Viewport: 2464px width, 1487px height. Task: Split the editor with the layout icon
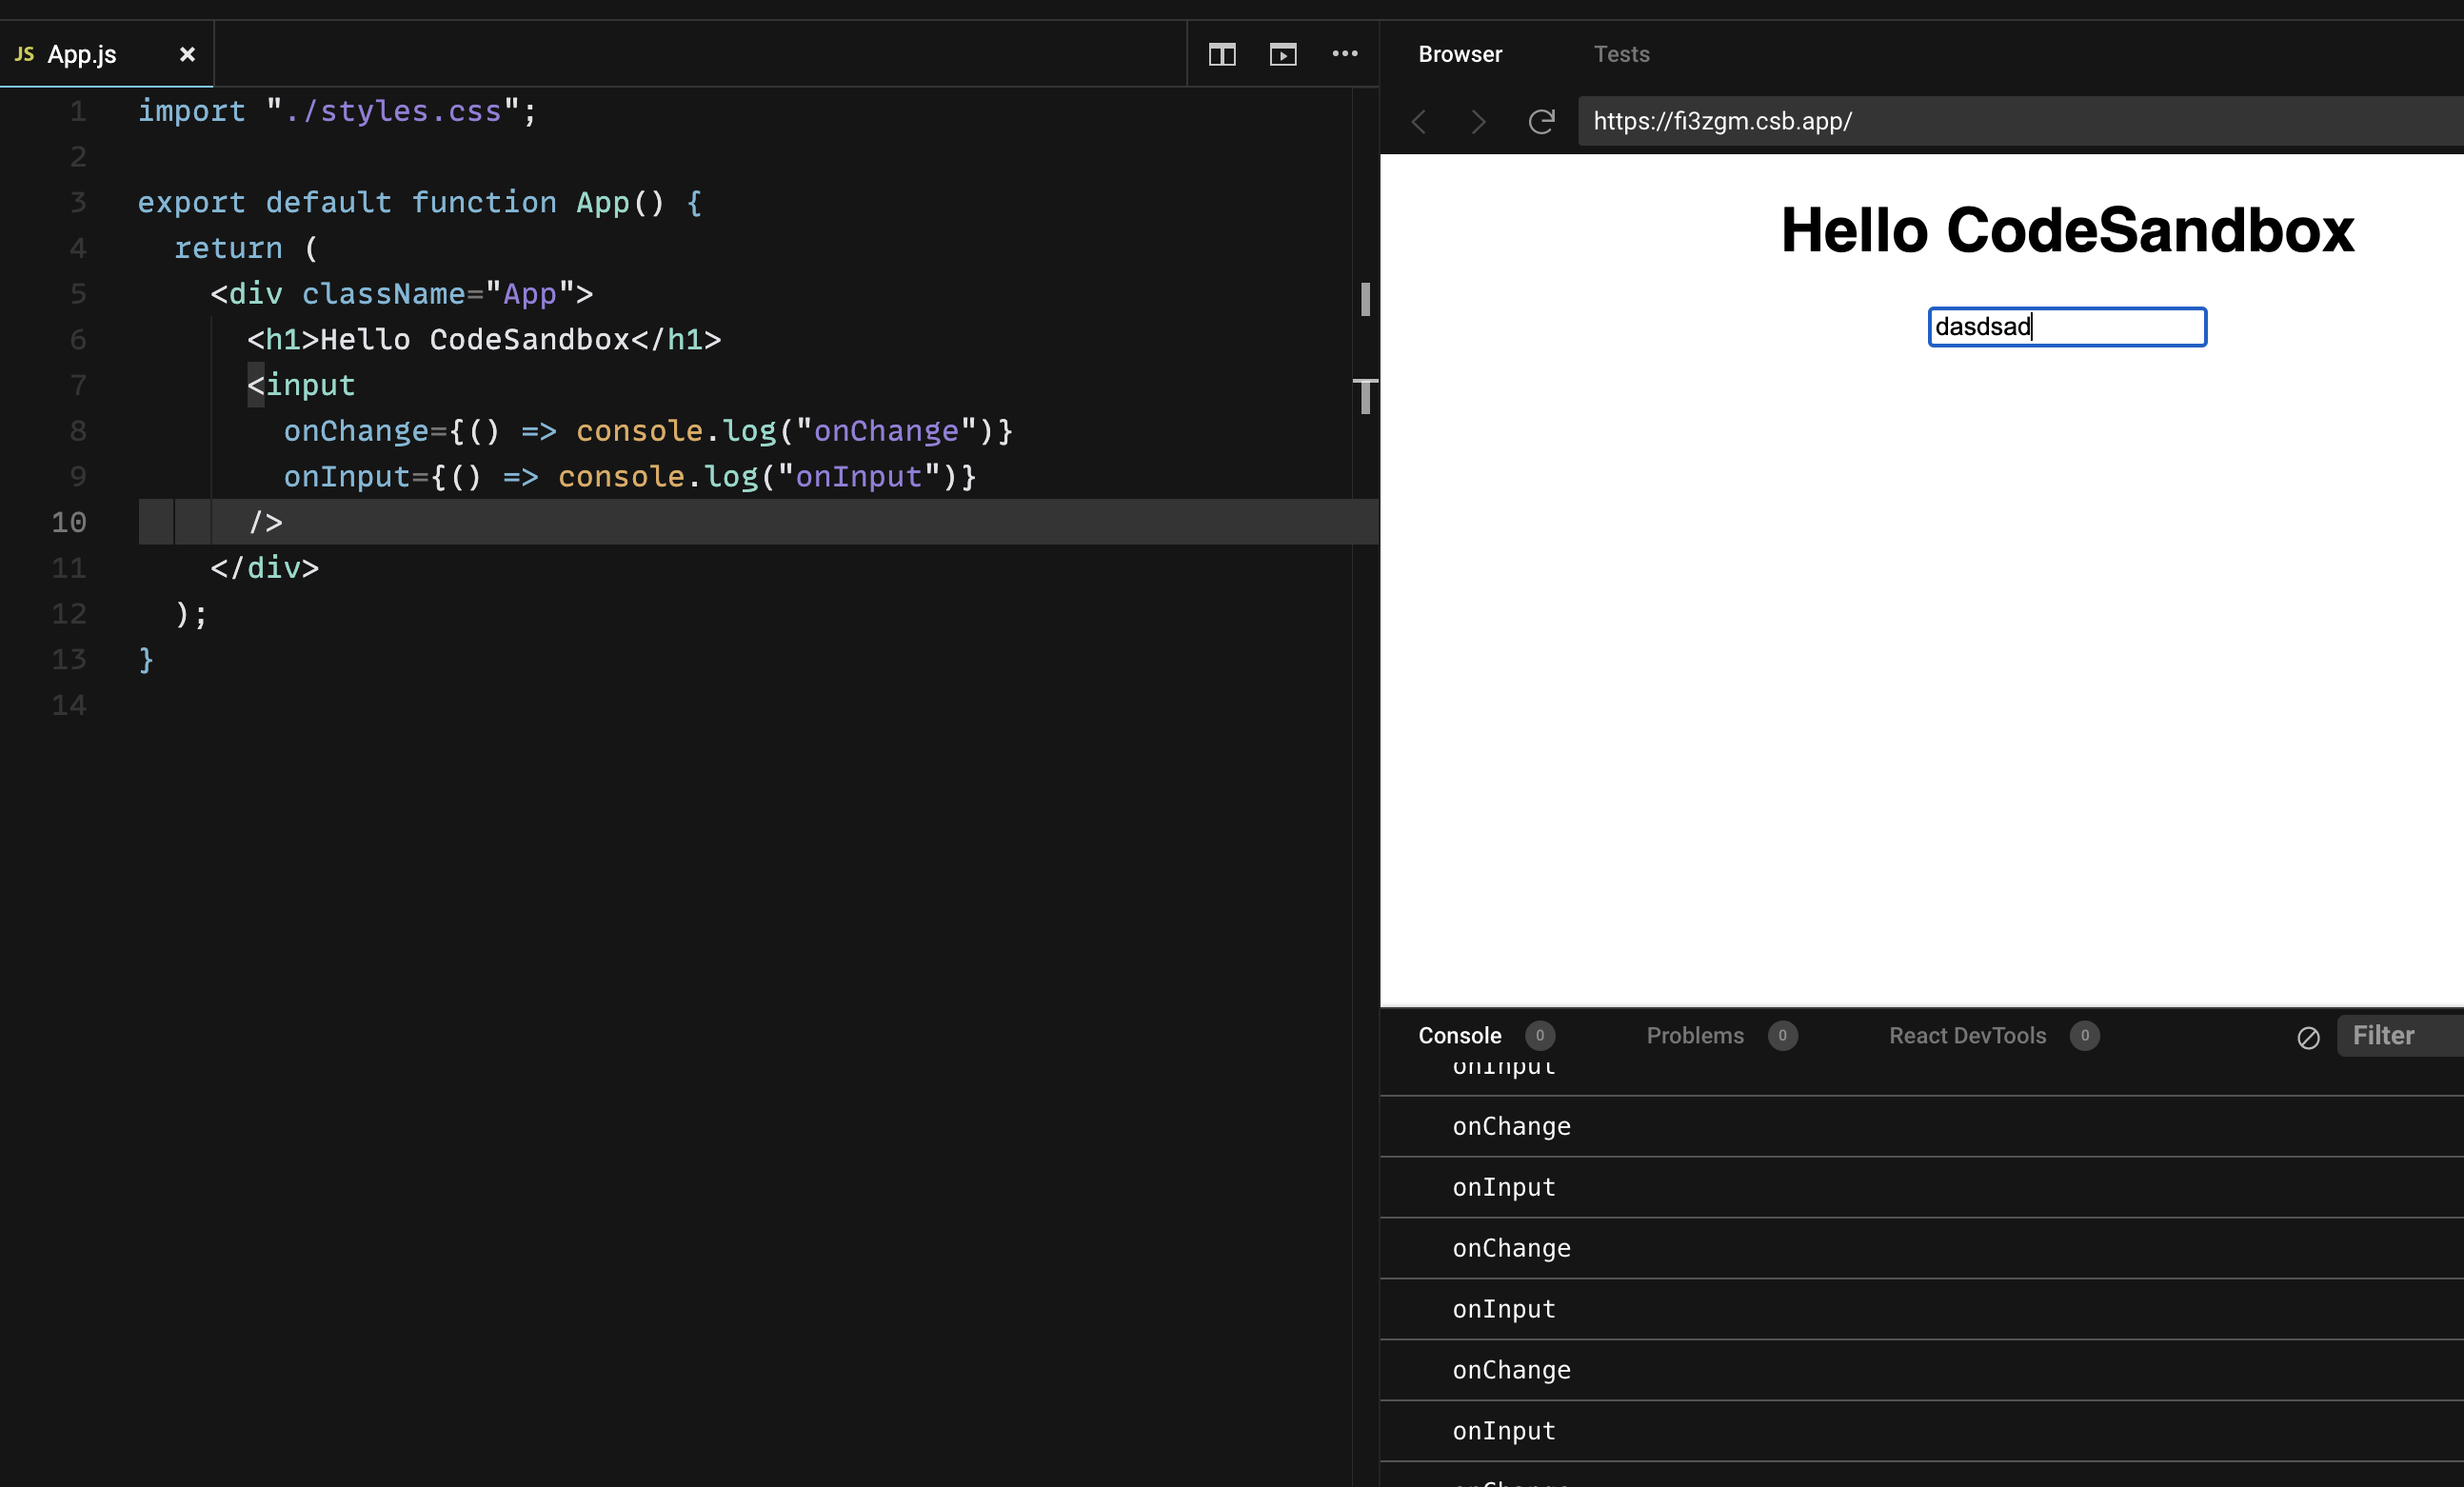(1222, 54)
